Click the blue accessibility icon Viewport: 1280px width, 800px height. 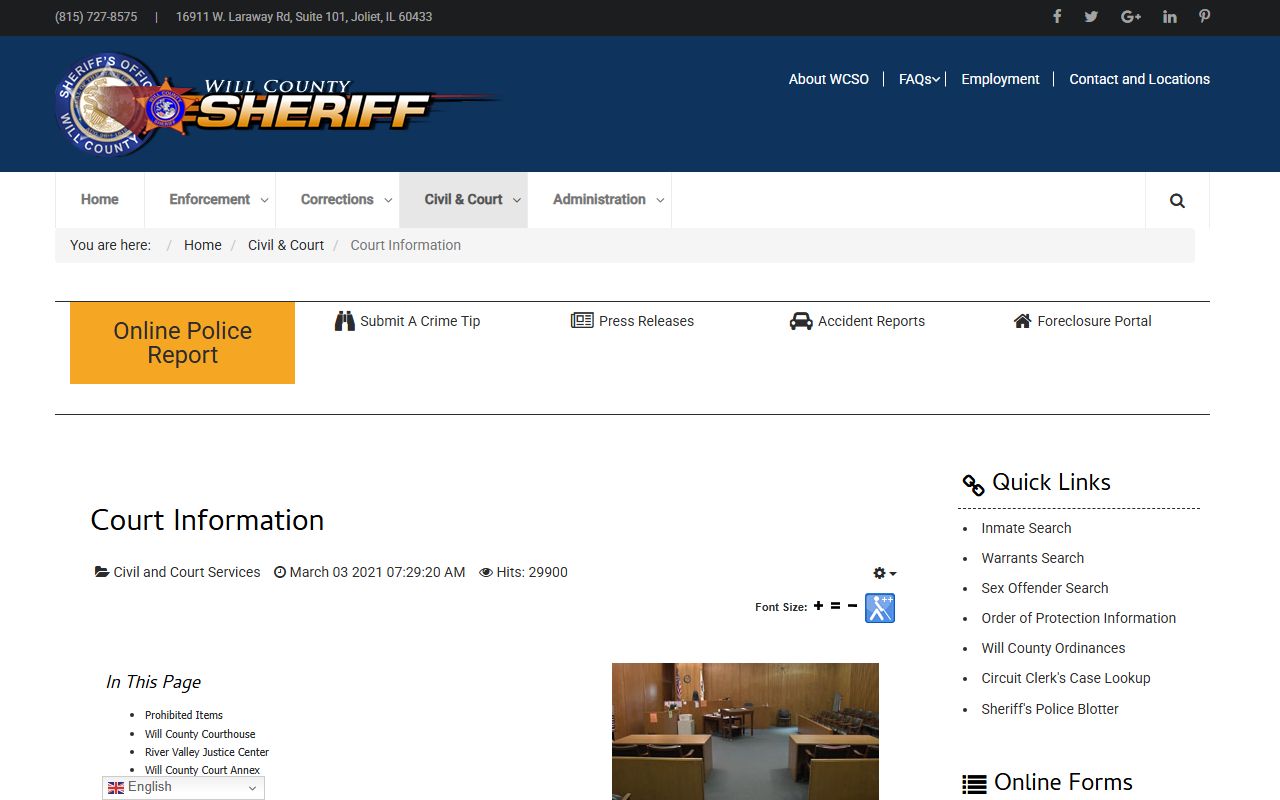tap(880, 608)
